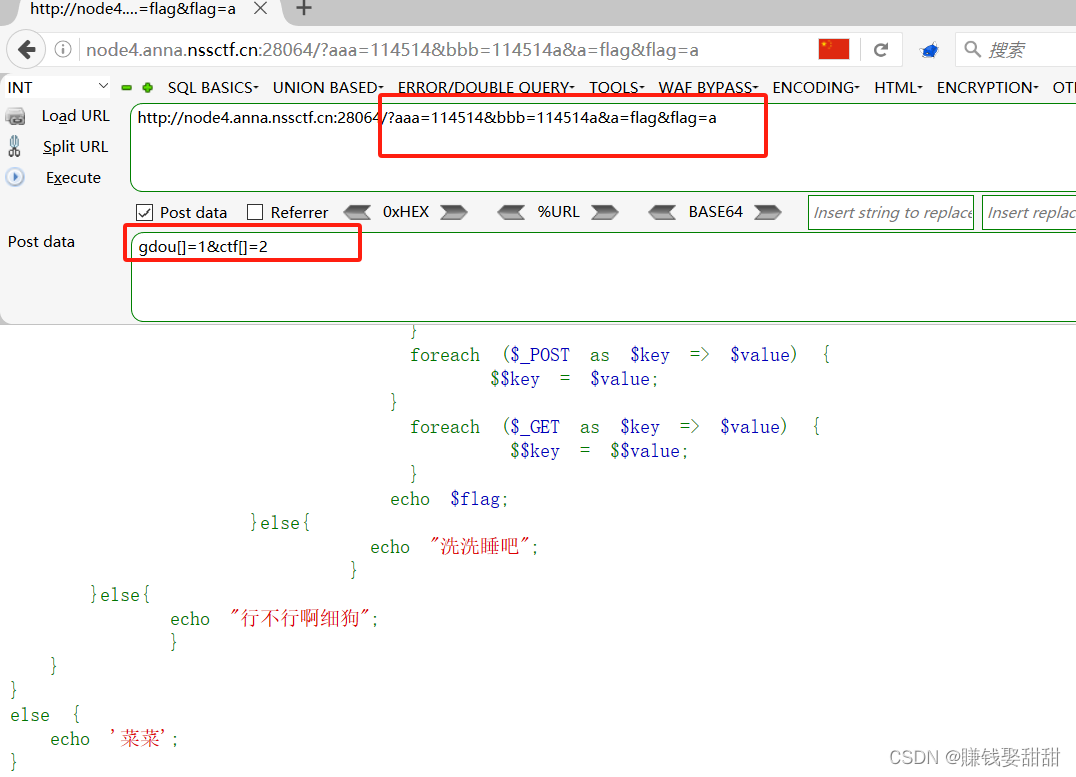Viewport: 1076px width, 777px height.
Task: Click the page reload button
Action: tap(881, 49)
